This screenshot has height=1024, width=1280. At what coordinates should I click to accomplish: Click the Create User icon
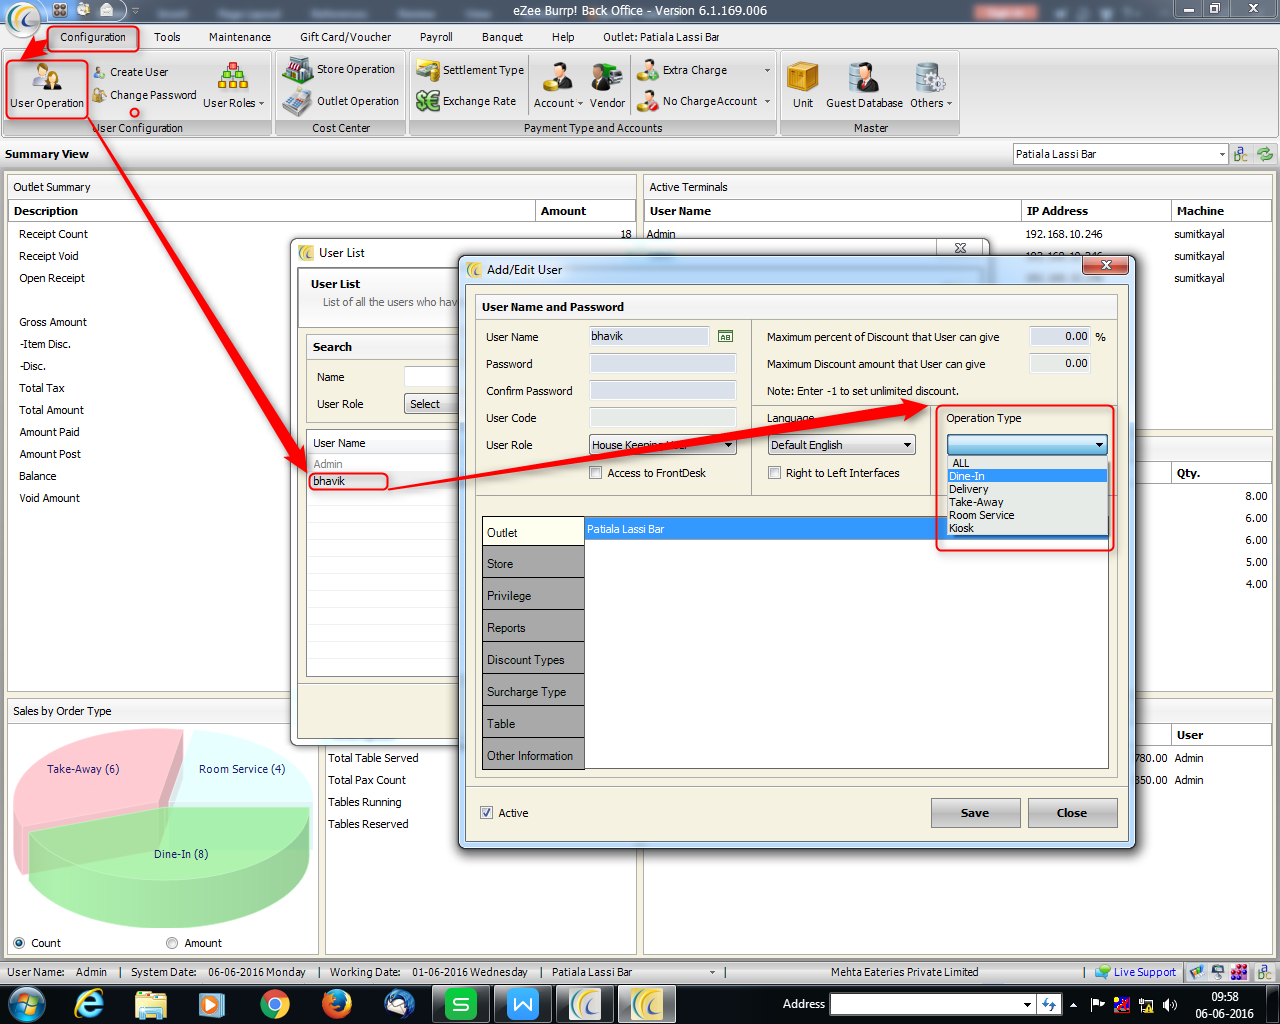pos(99,72)
